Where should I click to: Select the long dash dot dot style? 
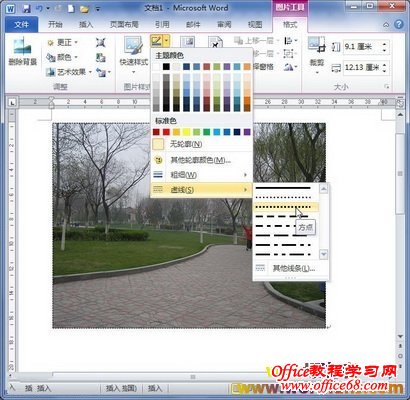pos(283,255)
